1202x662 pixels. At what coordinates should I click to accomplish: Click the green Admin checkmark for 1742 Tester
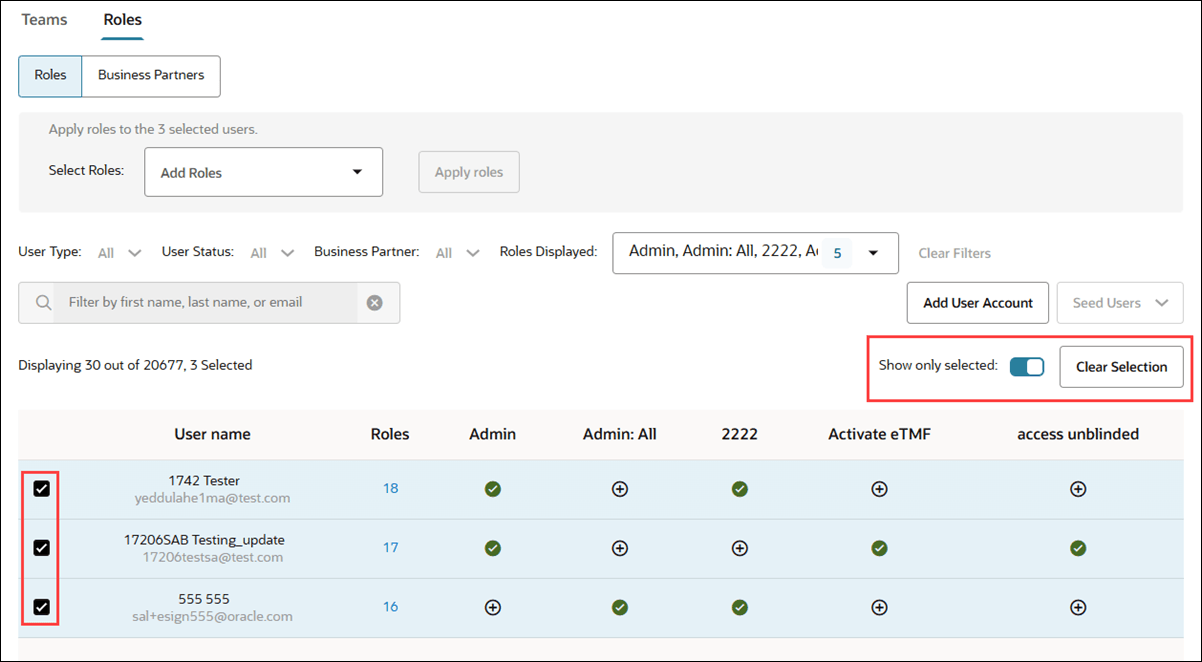(493, 489)
